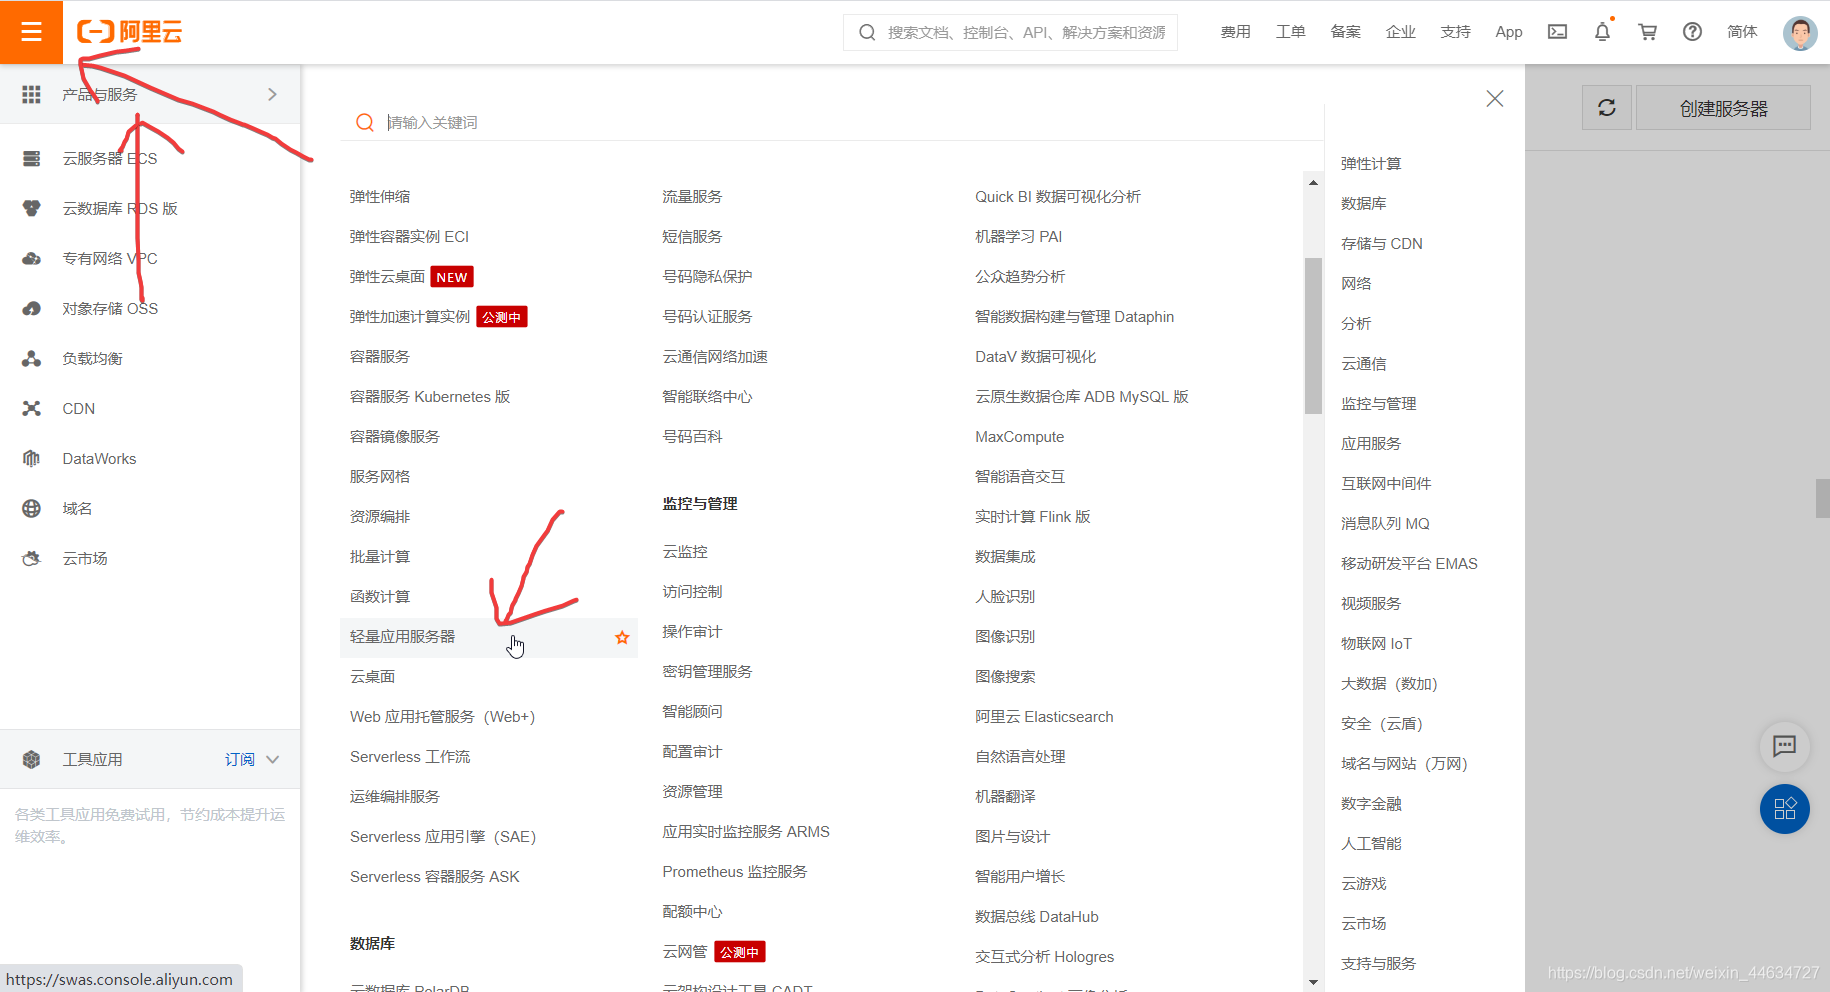Open the chat feedback floating icon
Screen dimensions: 1830x992
1785,746
